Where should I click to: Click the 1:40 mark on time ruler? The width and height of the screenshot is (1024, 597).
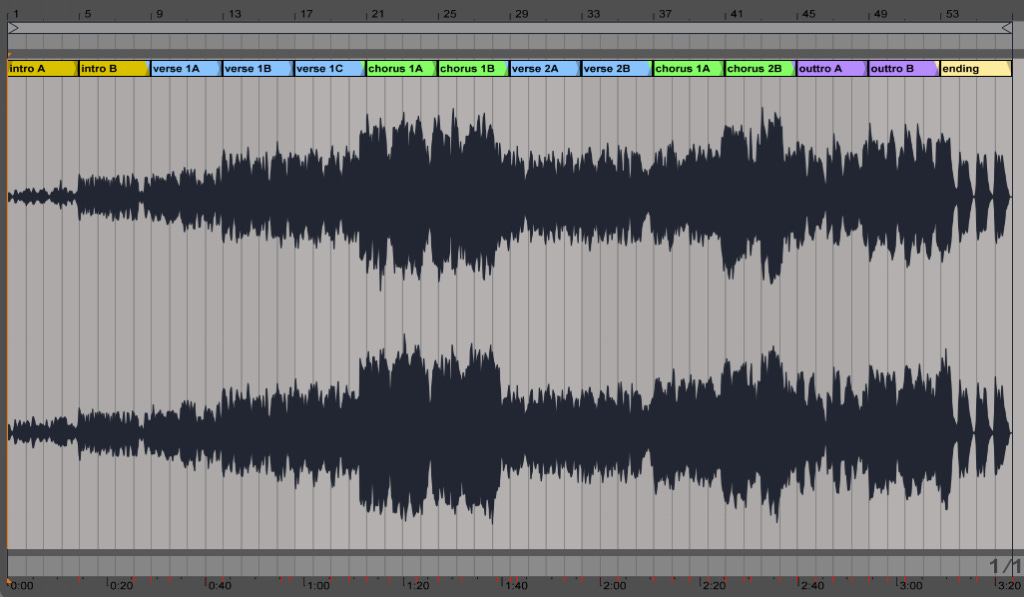pos(516,585)
